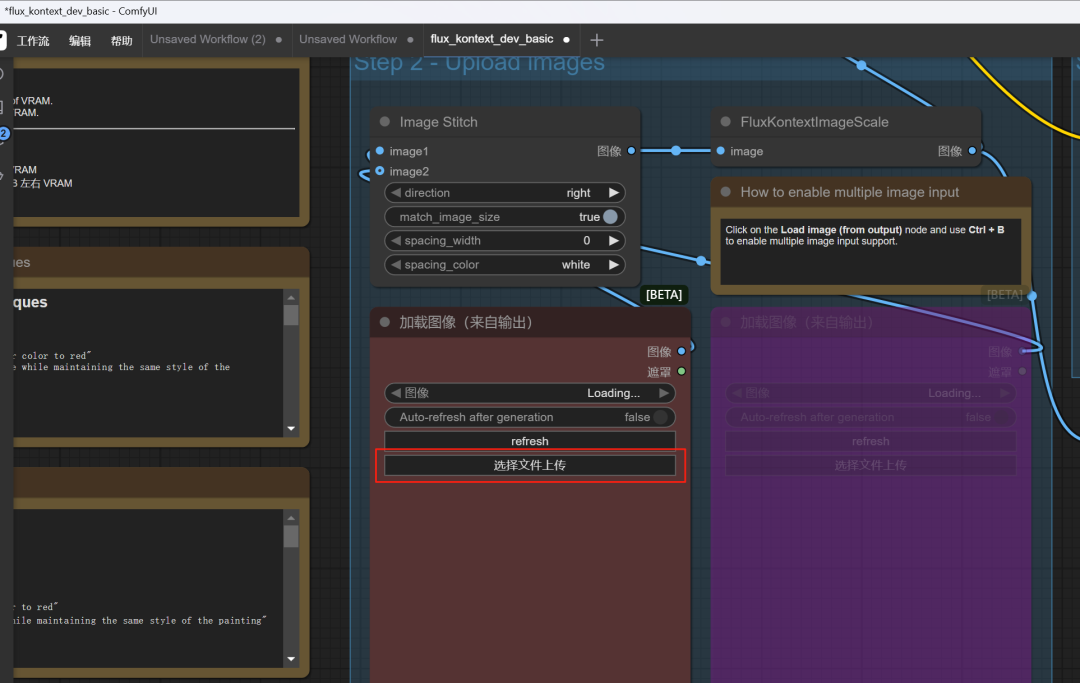Image resolution: width=1080 pixels, height=683 pixels.
Task: Click FluxKontextImageScale image input socket
Action: pyautogui.click(x=720, y=151)
